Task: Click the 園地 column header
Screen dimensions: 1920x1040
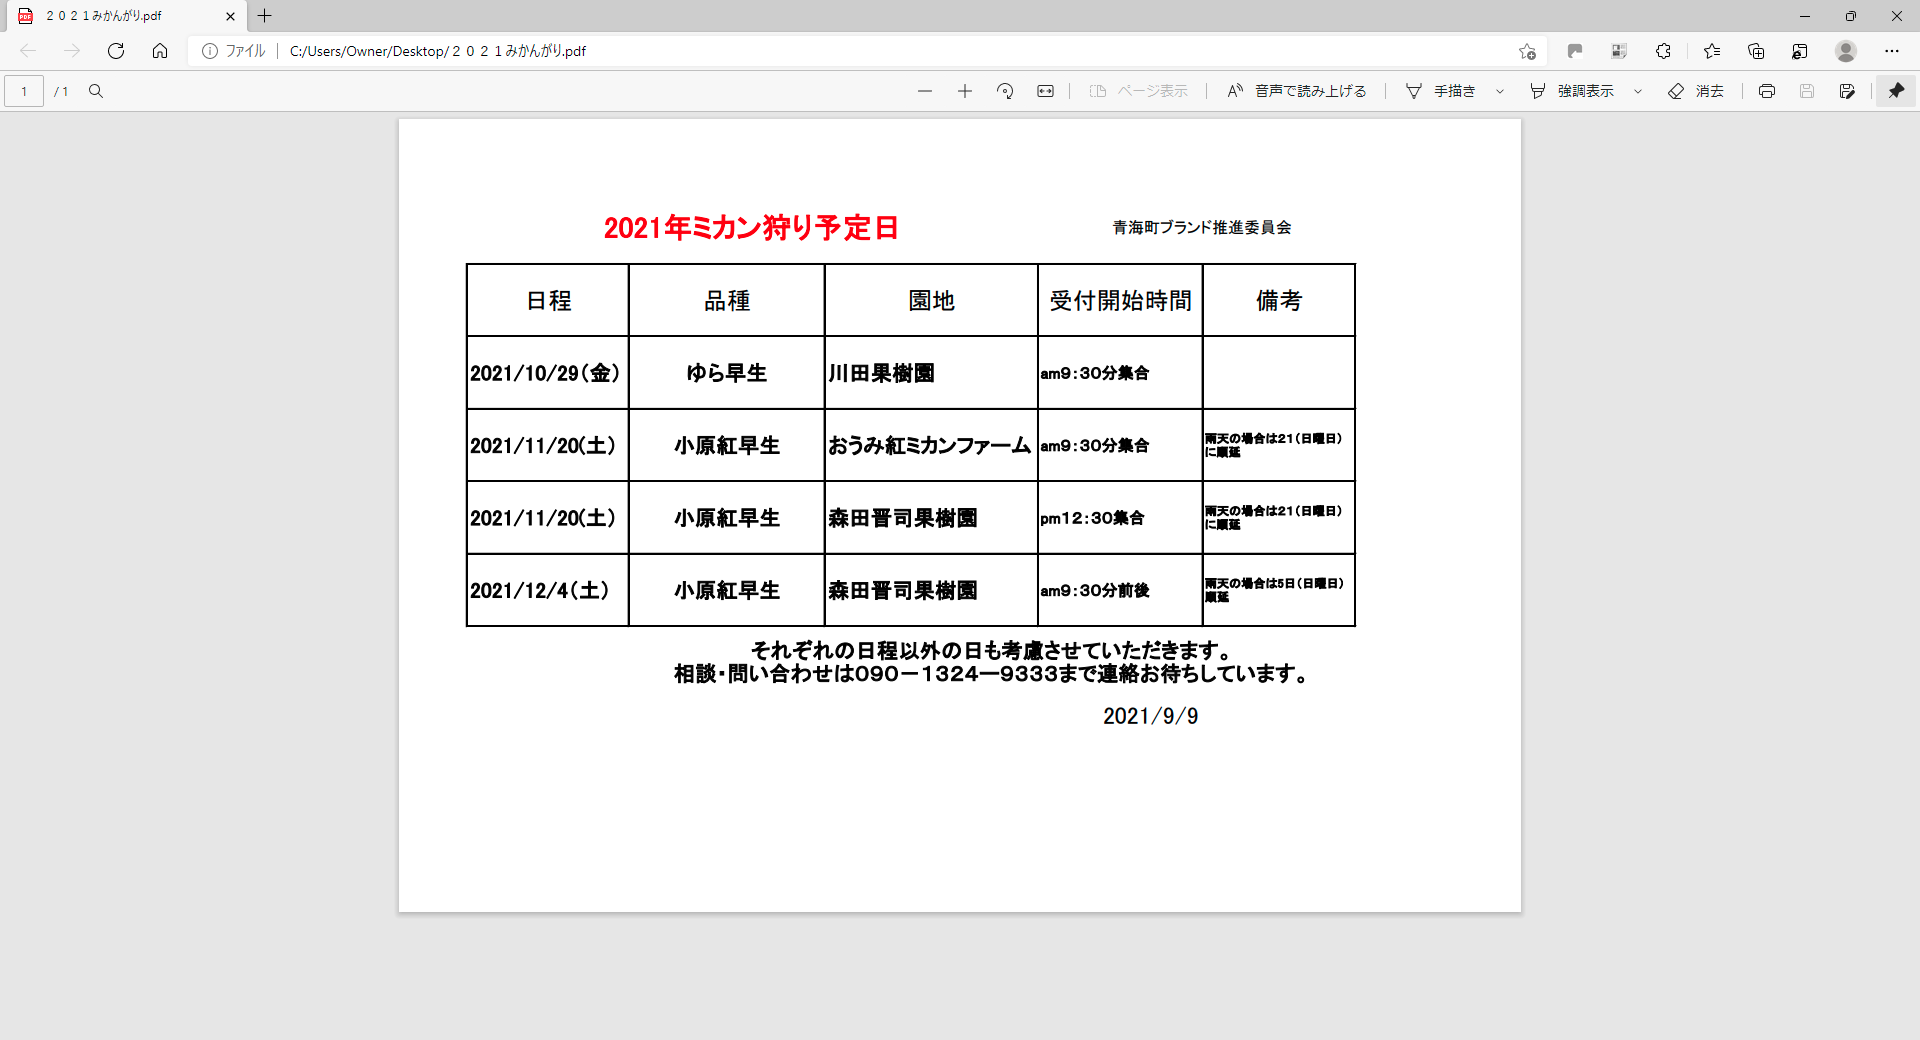Action: pos(932,301)
